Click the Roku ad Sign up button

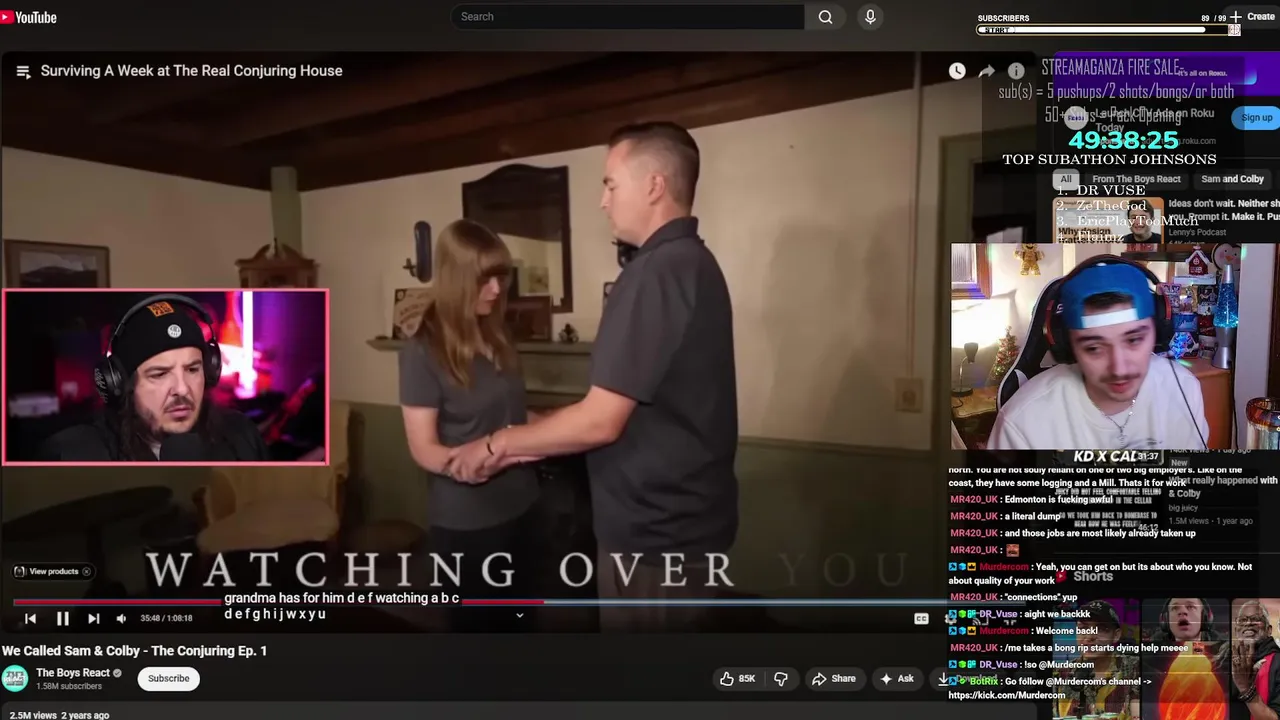1256,117
